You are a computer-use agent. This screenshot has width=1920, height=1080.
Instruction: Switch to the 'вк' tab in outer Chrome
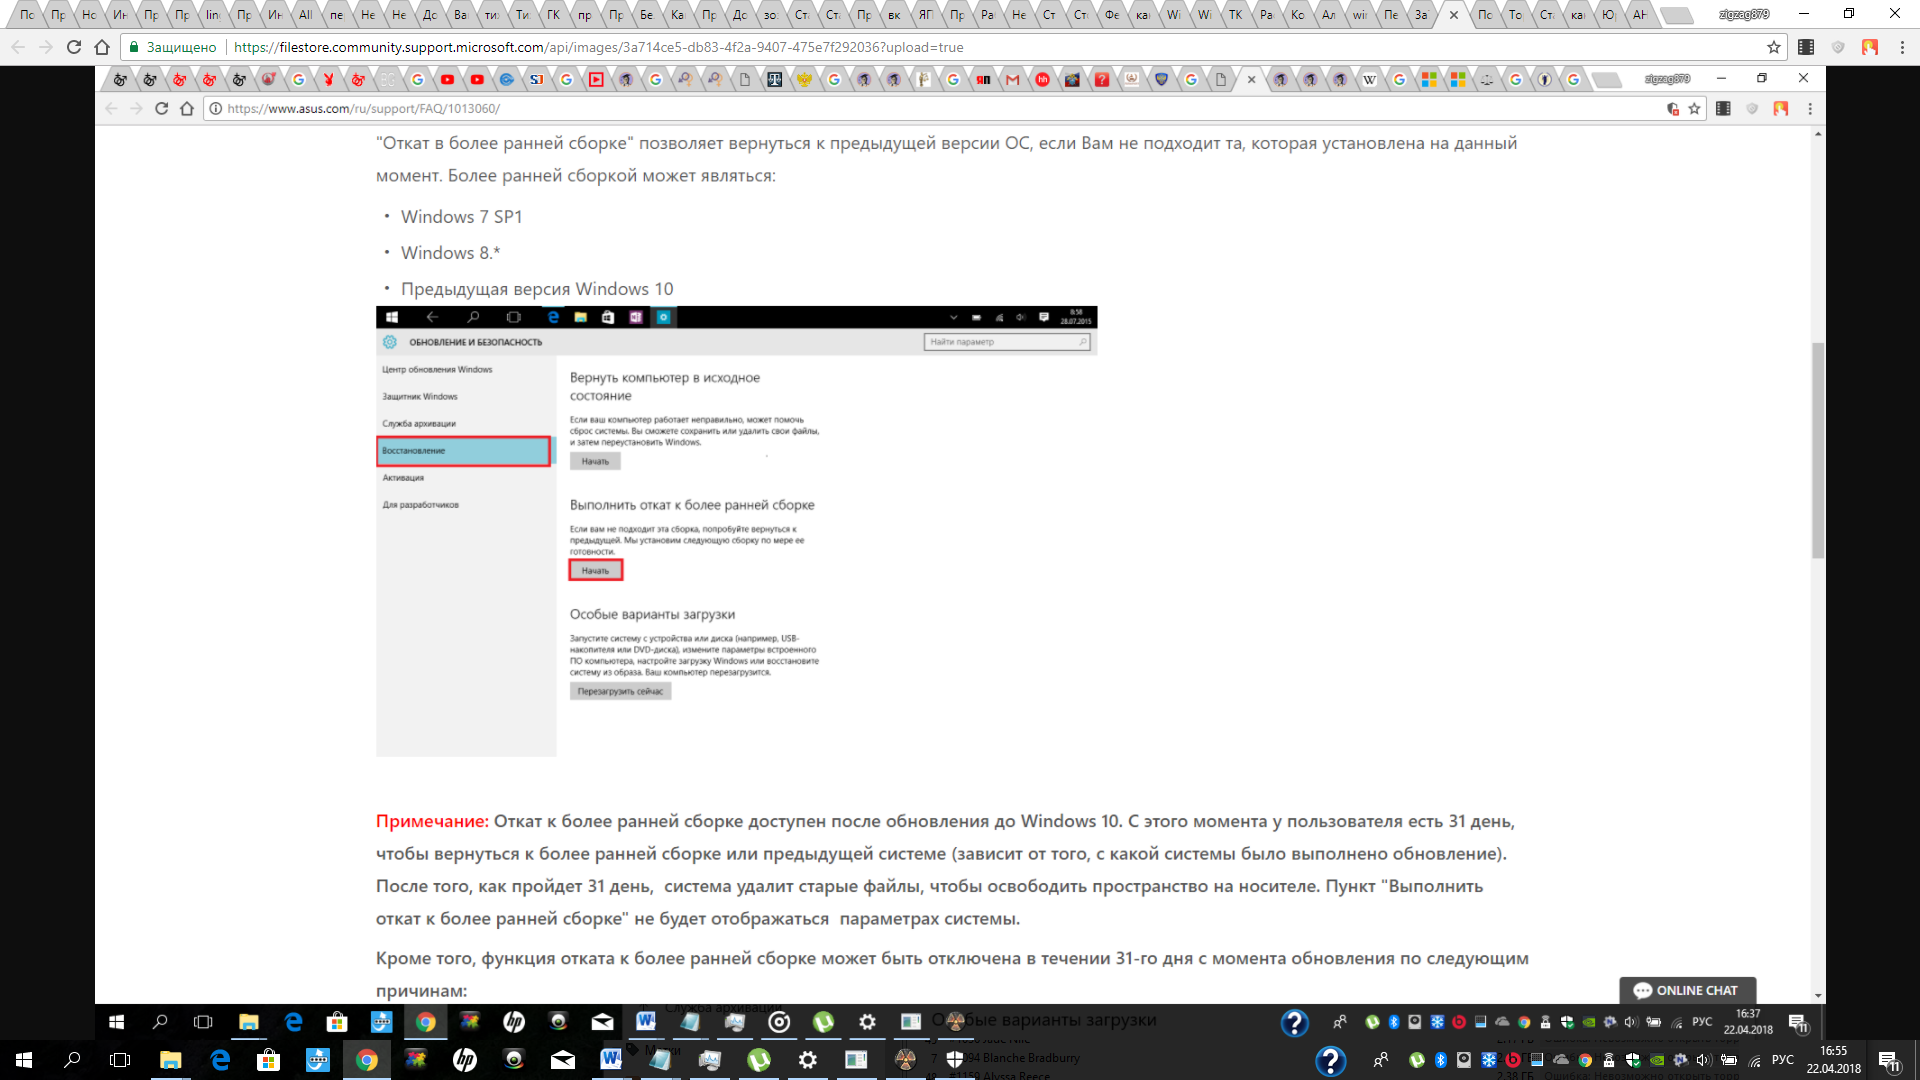tap(893, 15)
